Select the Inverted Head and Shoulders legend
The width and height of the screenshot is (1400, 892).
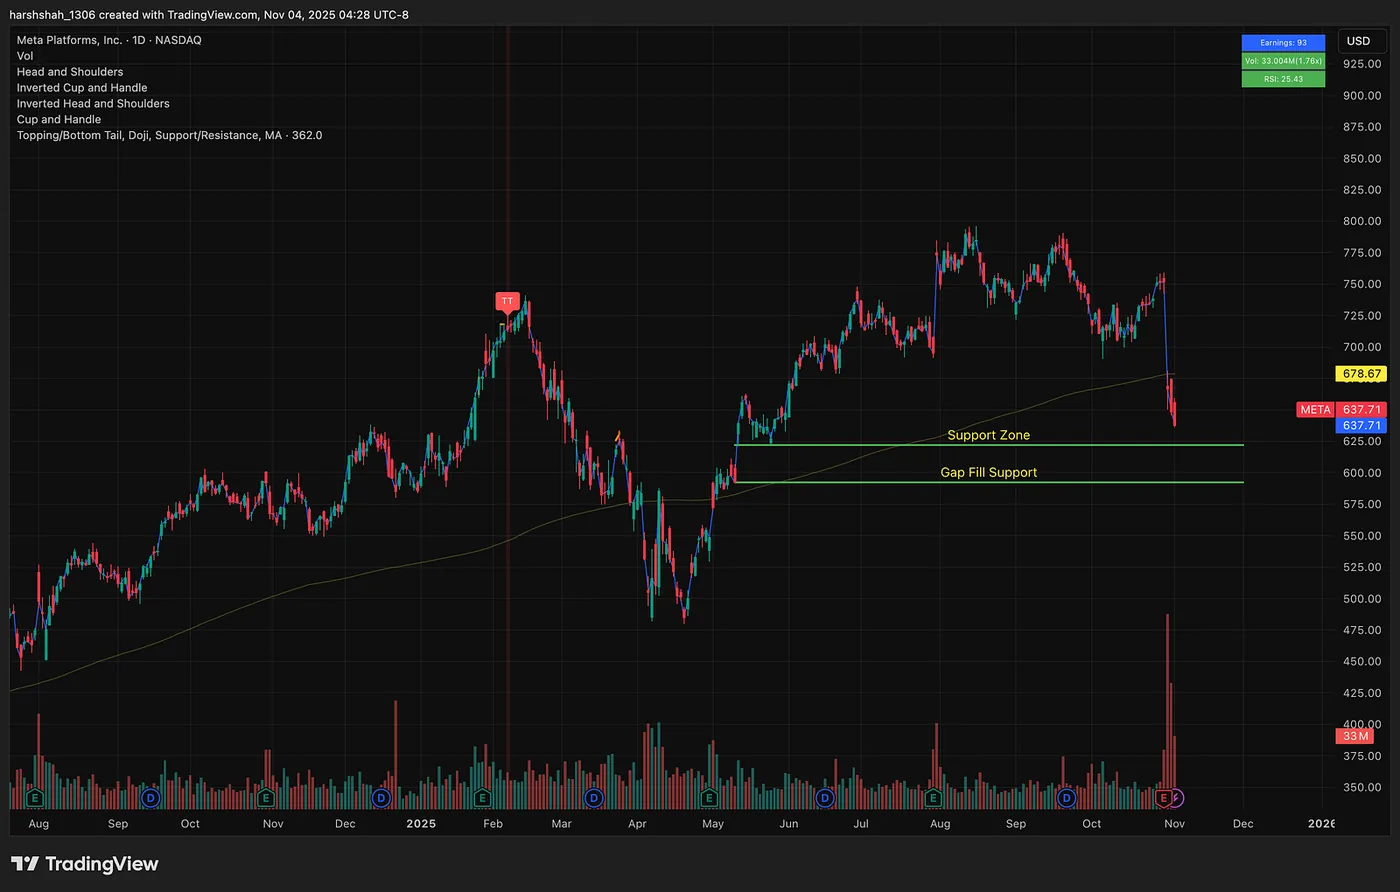93,104
